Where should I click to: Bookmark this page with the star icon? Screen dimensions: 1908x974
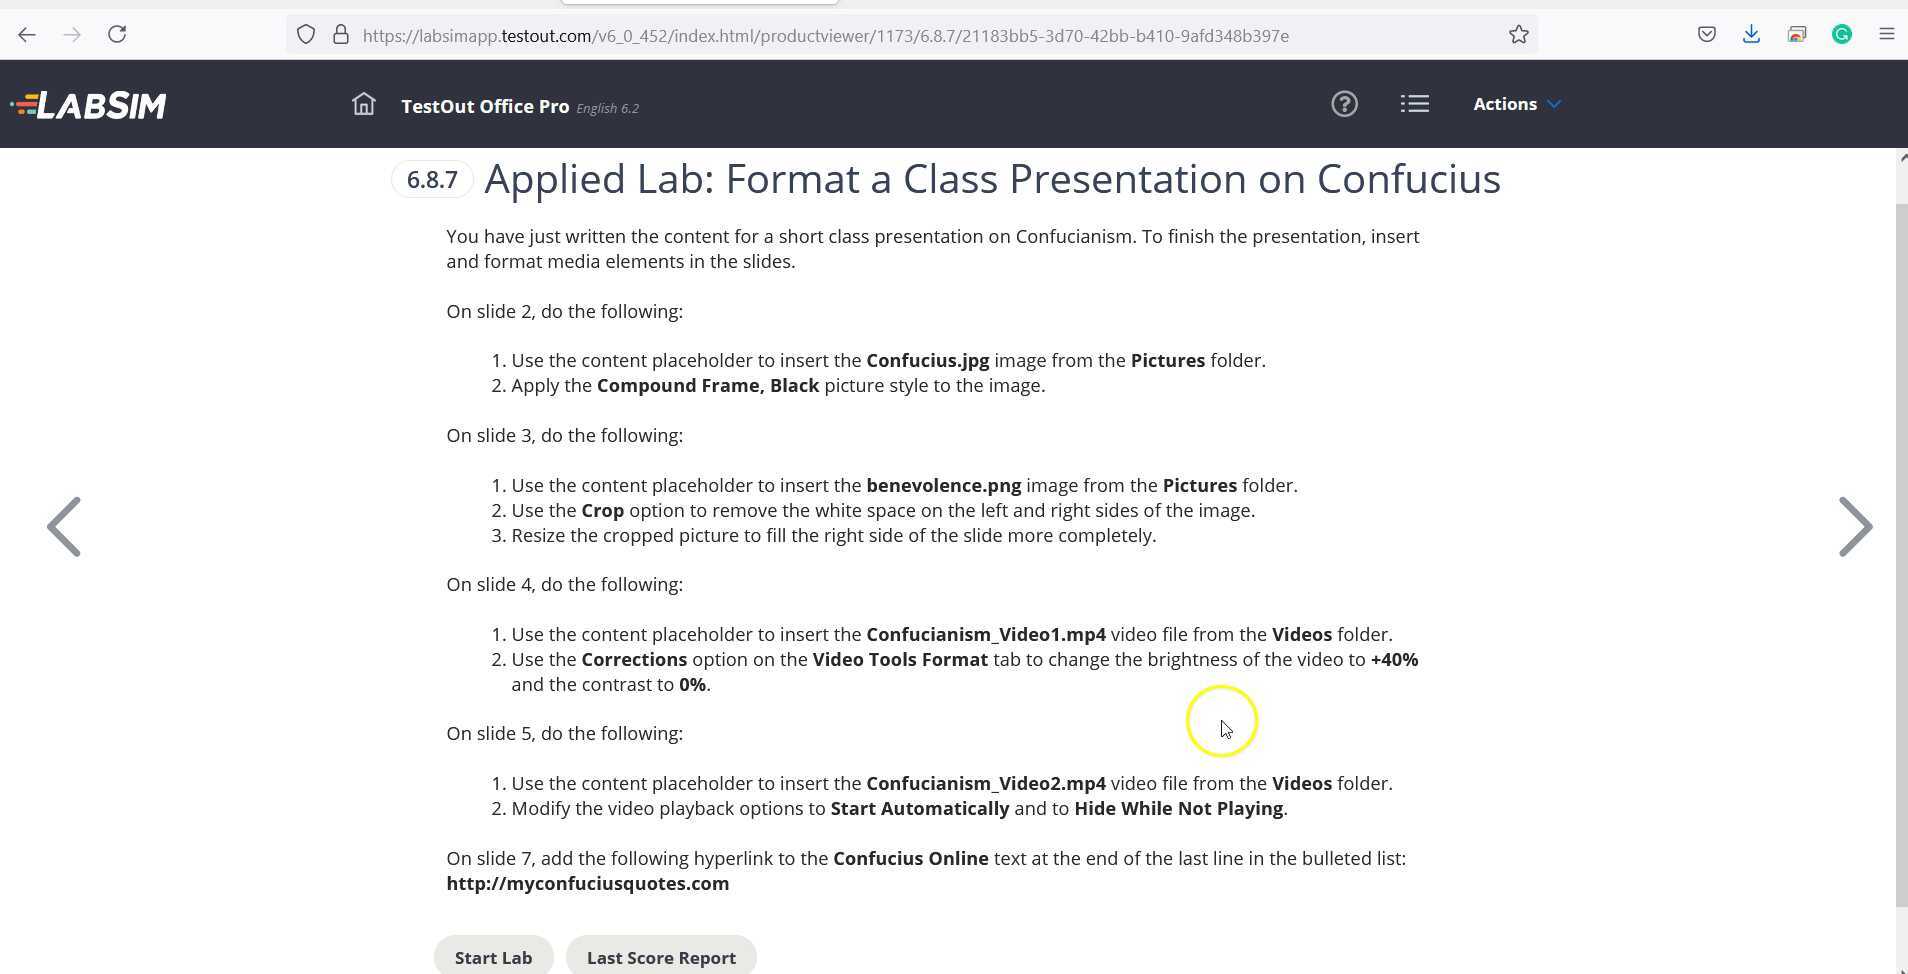pos(1519,34)
